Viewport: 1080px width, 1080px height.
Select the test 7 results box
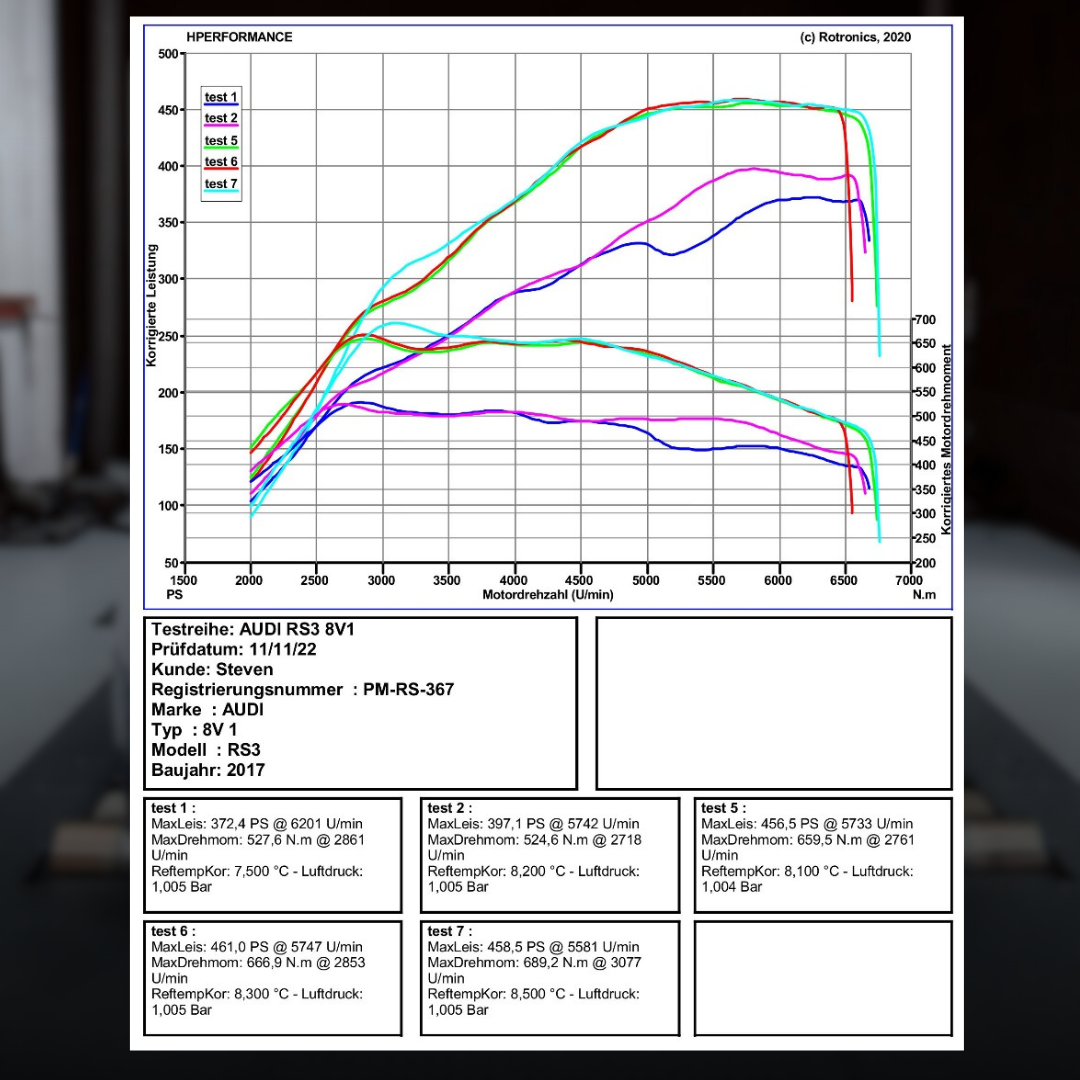click(548, 978)
